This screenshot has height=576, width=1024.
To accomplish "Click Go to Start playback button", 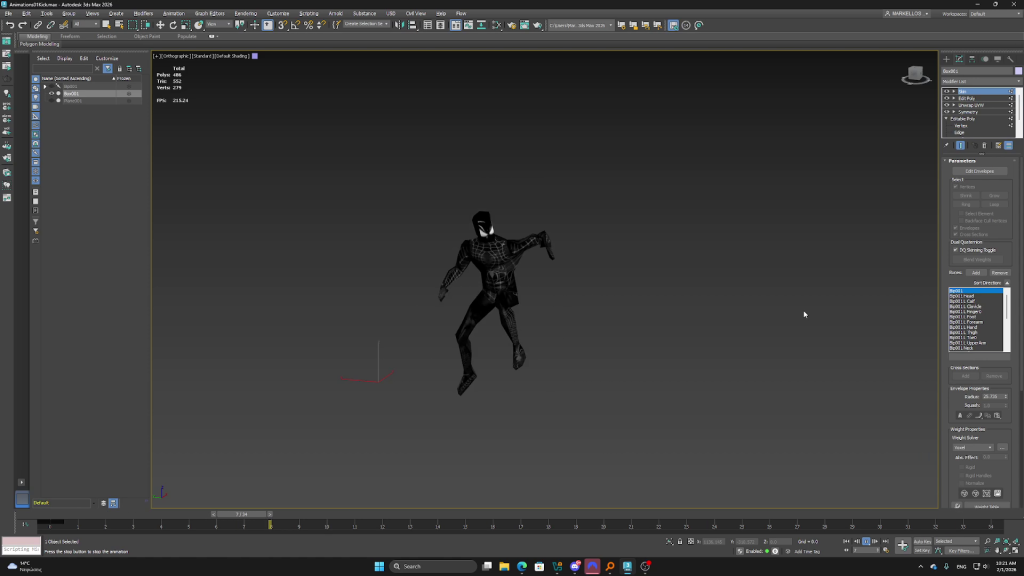I will point(846,541).
